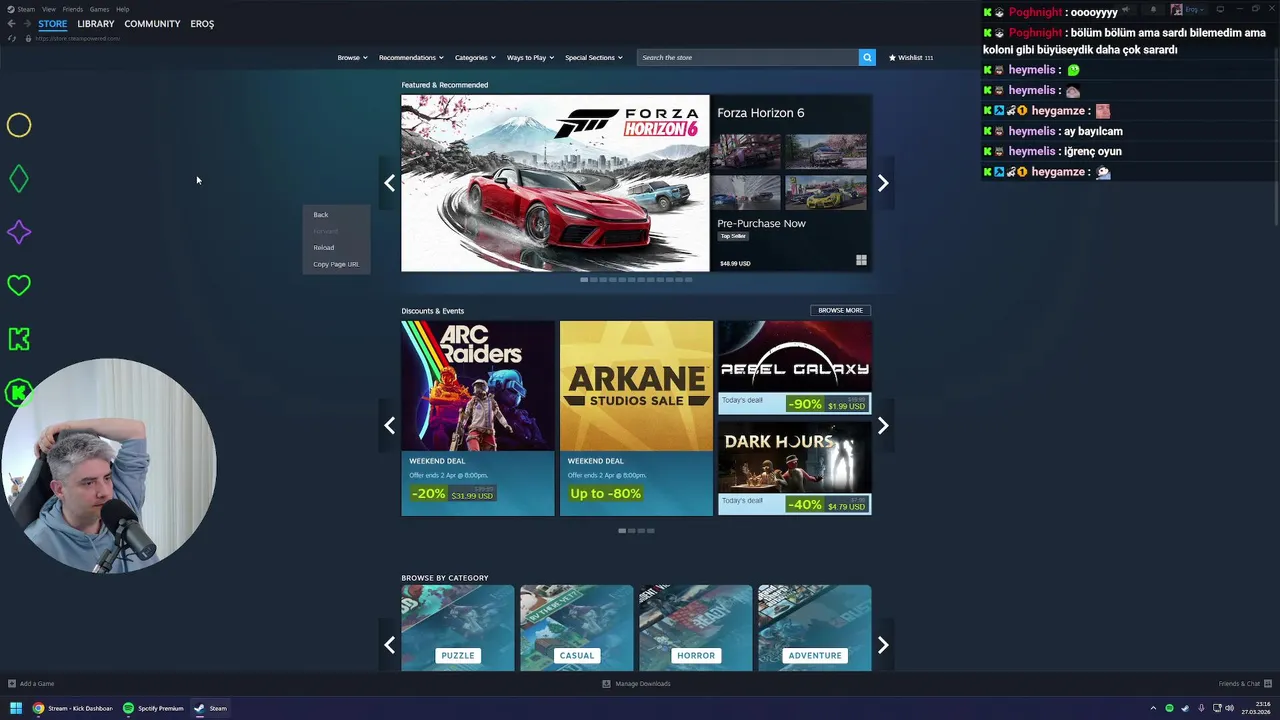Screen dimensions: 1280x720
Task: Expand the Categories dropdown
Action: pyautogui.click(x=475, y=57)
